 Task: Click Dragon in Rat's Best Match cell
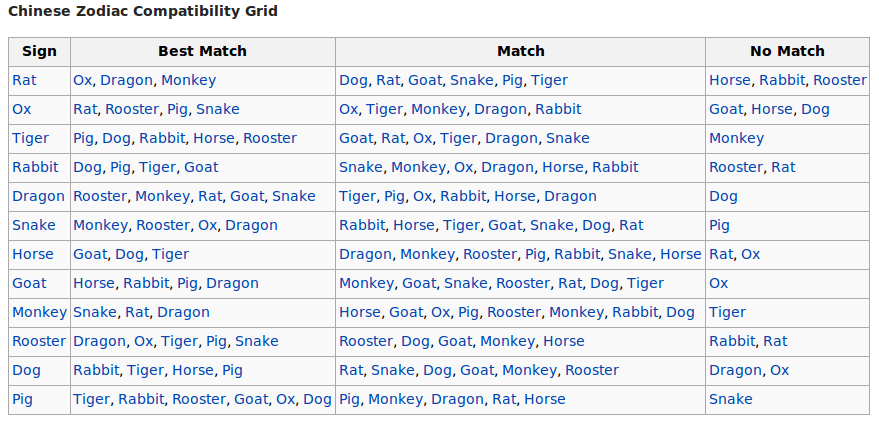(x=126, y=81)
